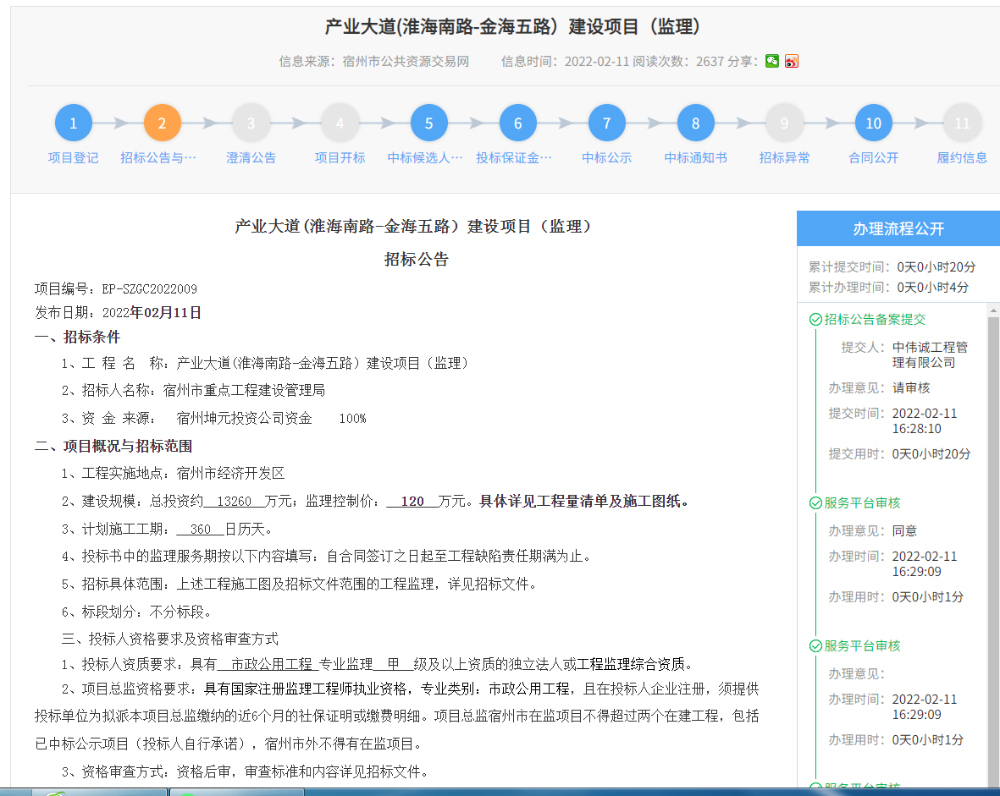This screenshot has width=1000, height=796.
Task: Share the page via the Weibo icon
Action: point(791,61)
